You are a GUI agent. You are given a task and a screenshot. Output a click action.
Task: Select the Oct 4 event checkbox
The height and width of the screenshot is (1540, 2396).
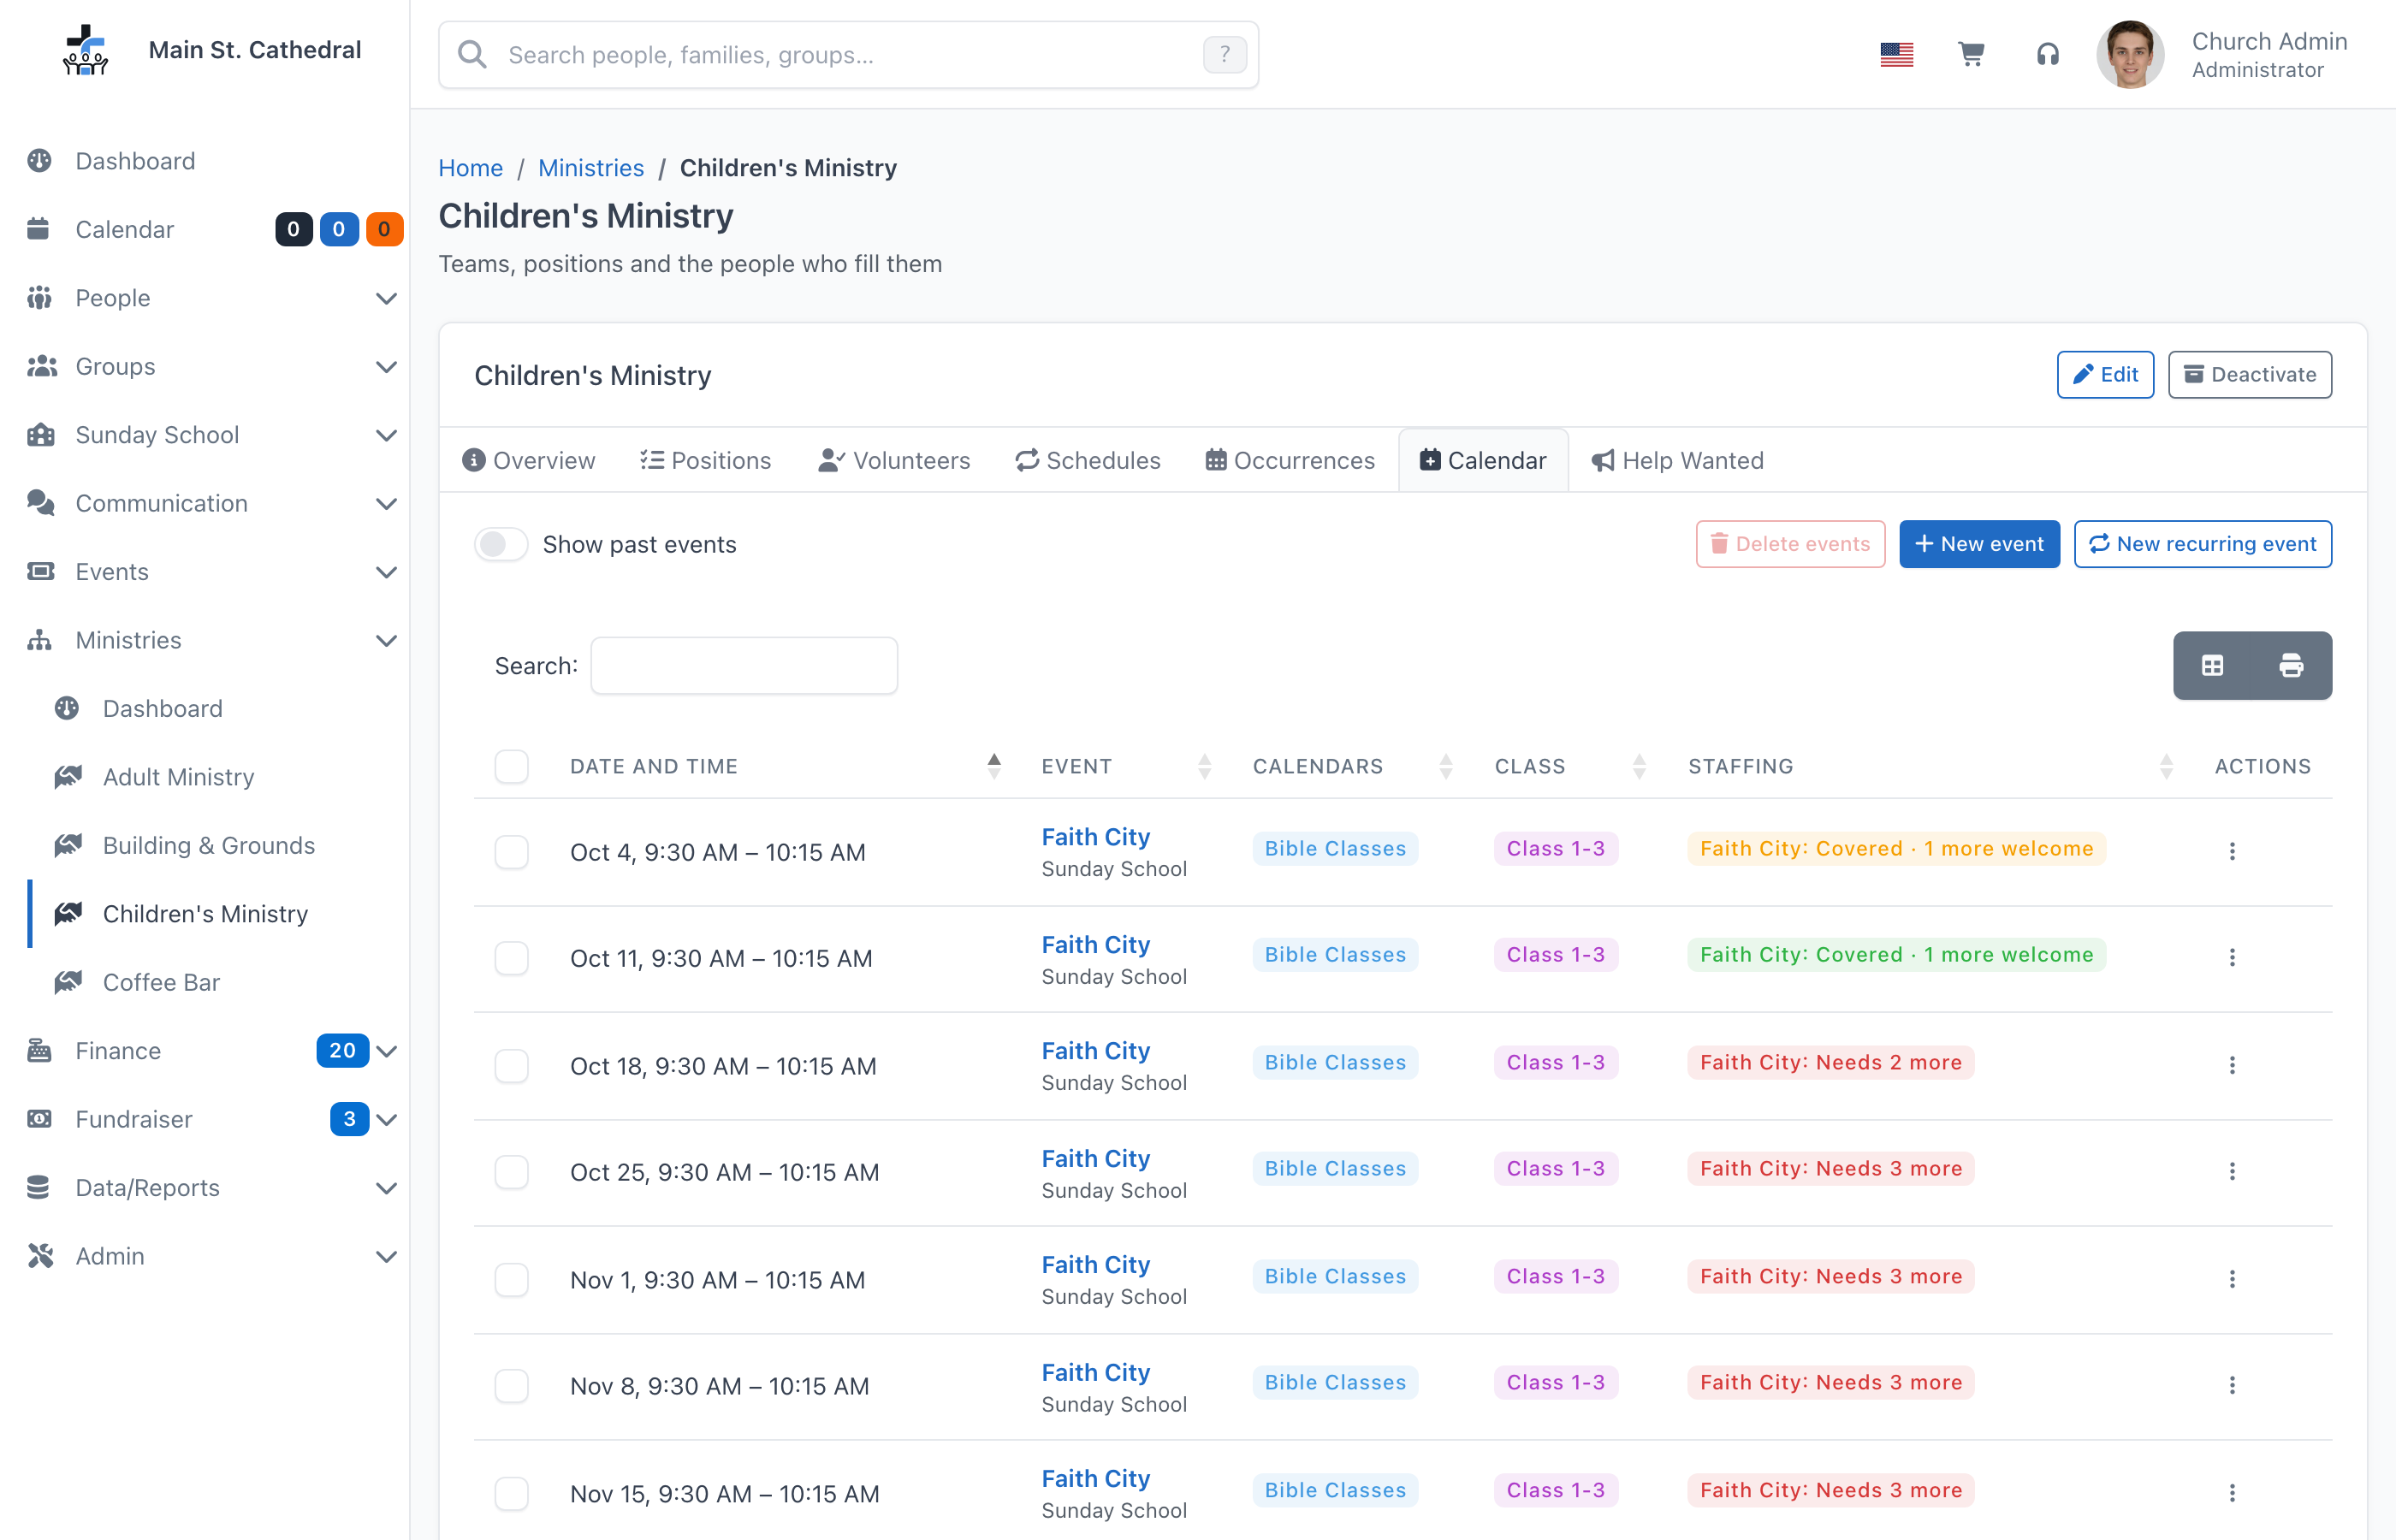(x=511, y=852)
